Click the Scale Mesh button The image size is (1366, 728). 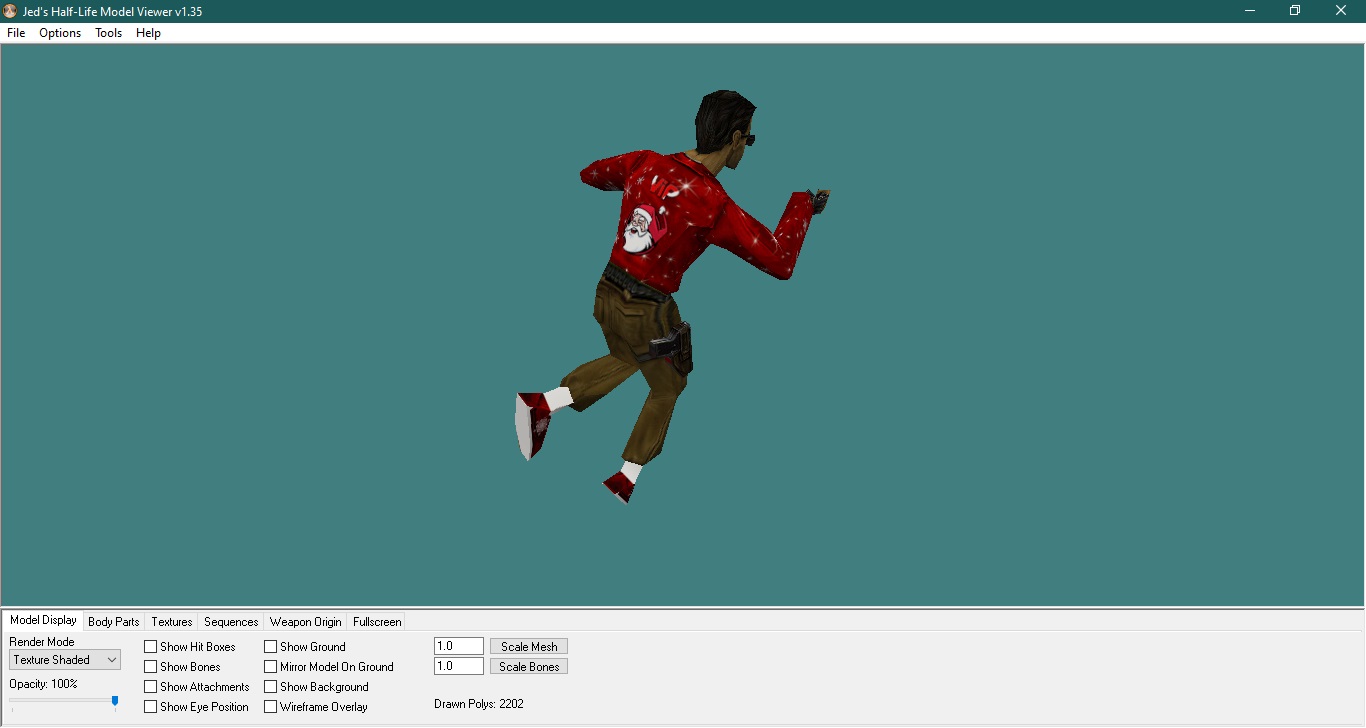[x=529, y=646]
